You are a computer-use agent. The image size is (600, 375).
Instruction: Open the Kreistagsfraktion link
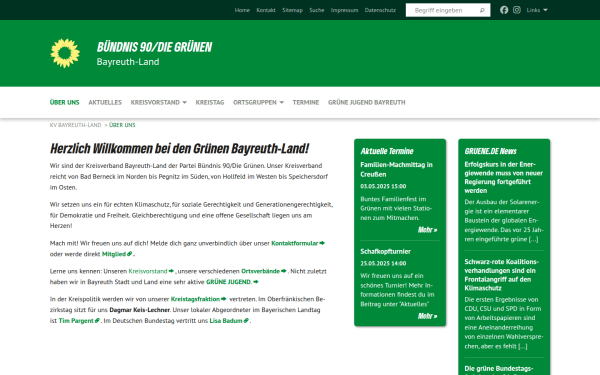point(198,299)
